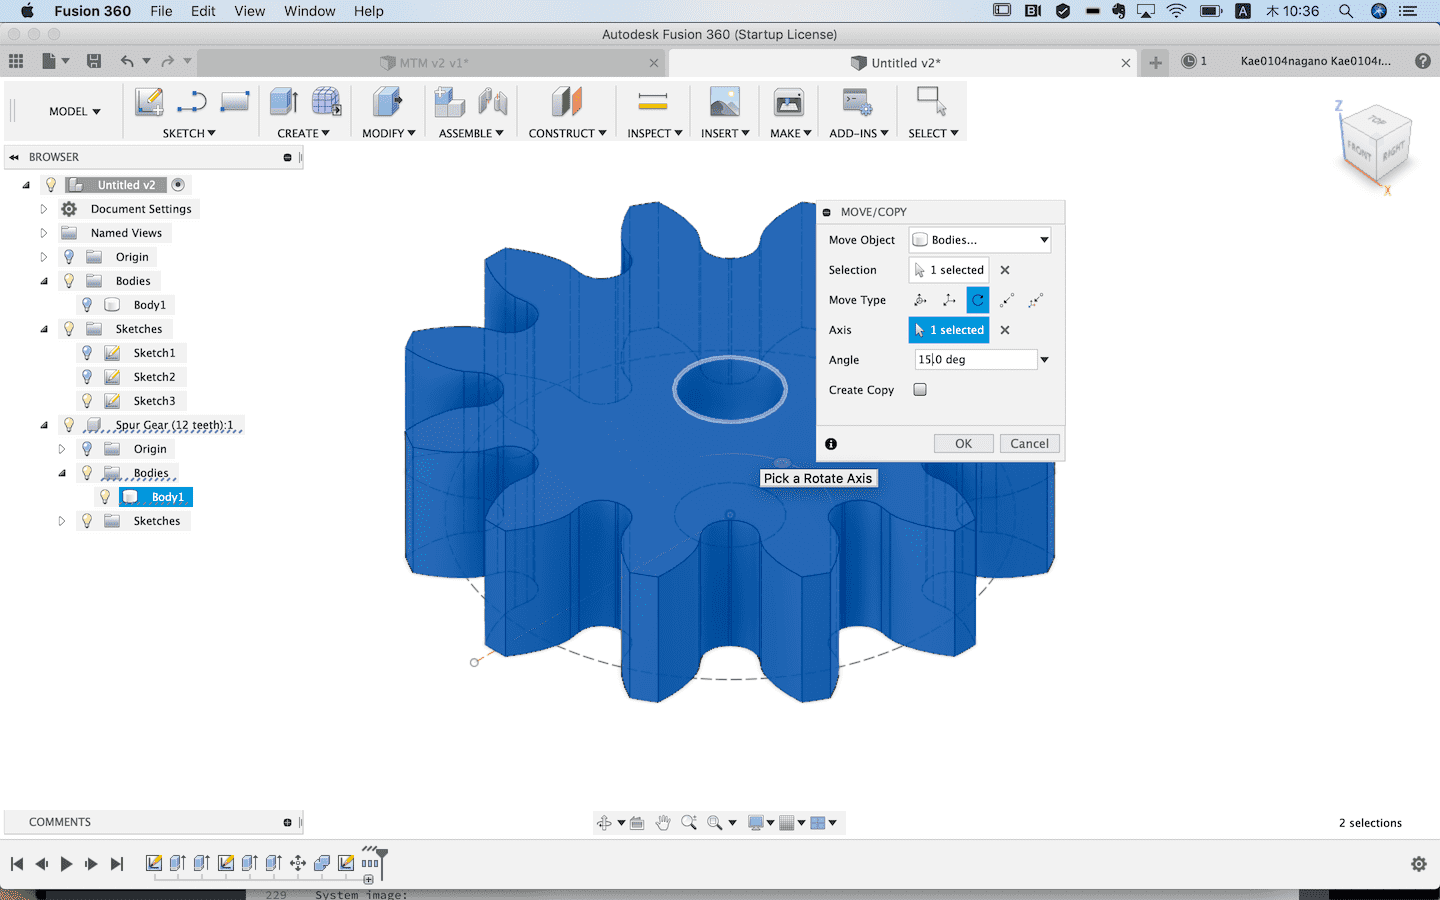Open the Edit menu in menu bar
This screenshot has height=900, width=1440.
click(x=203, y=11)
